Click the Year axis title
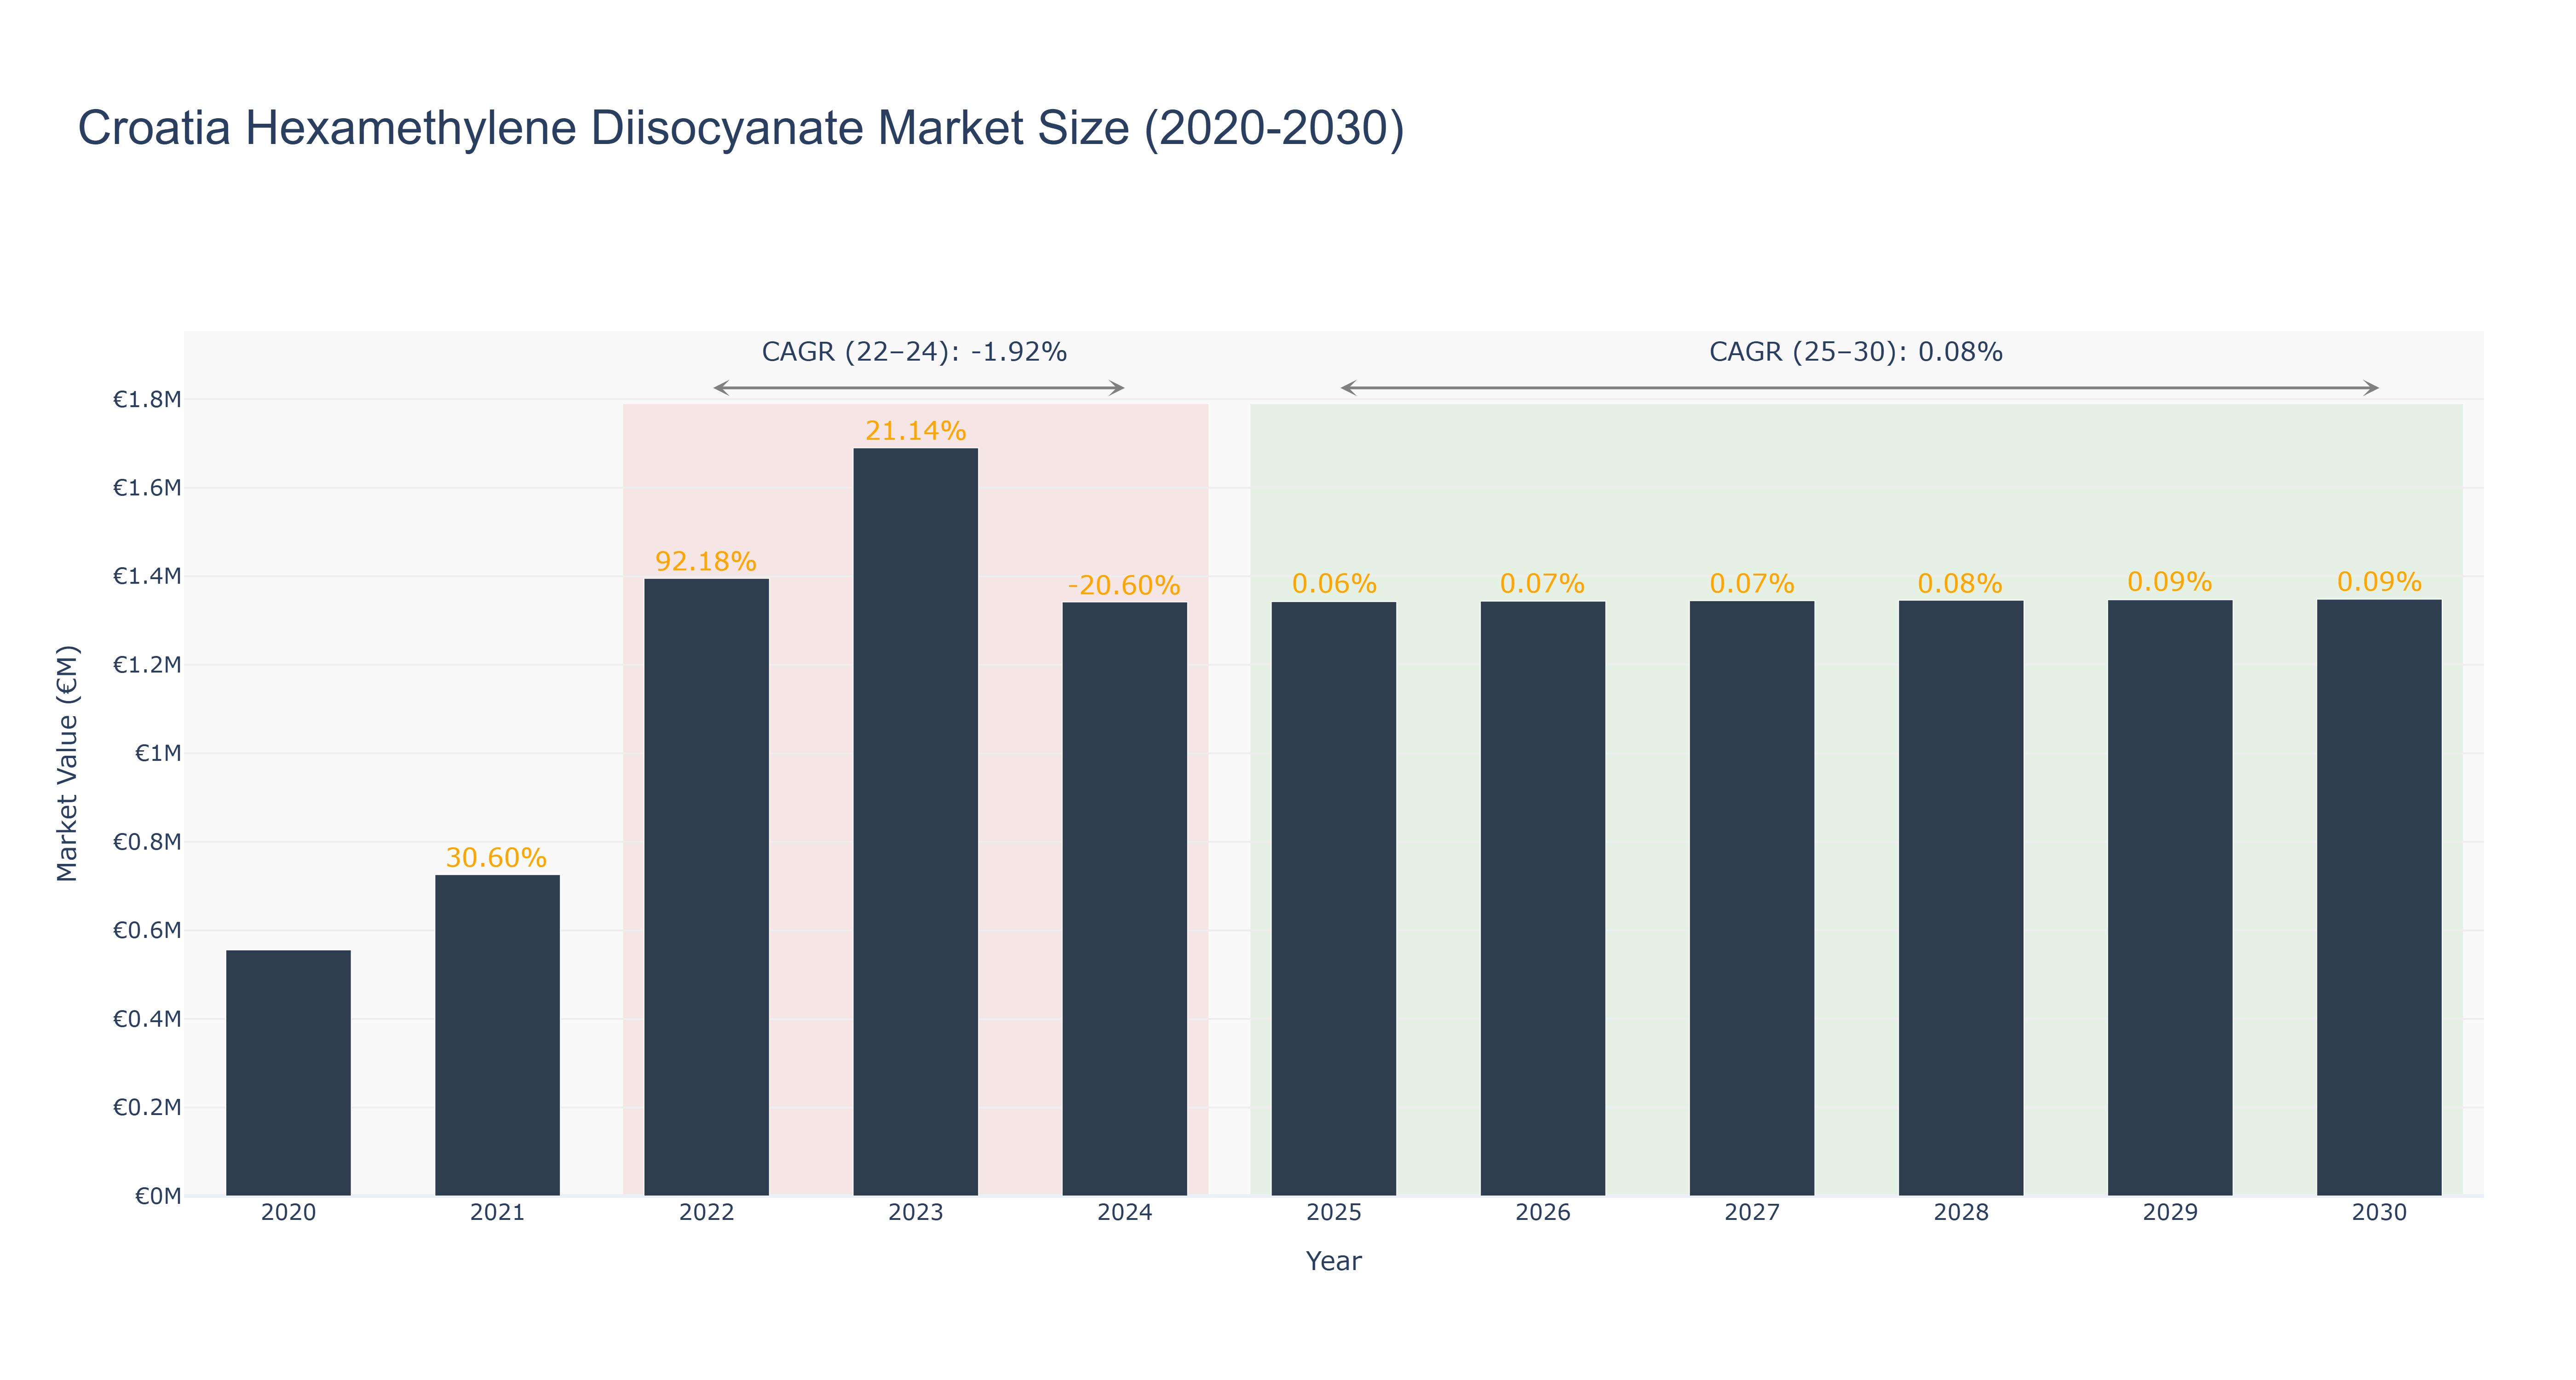 tap(1333, 1261)
